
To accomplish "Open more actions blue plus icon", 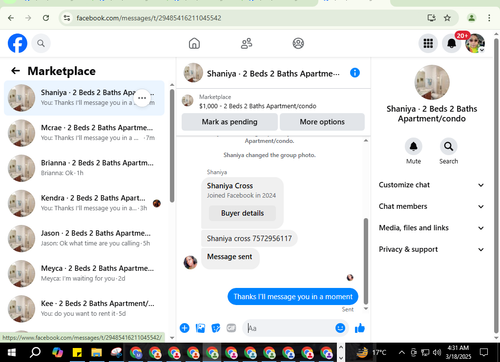I will point(184,328).
